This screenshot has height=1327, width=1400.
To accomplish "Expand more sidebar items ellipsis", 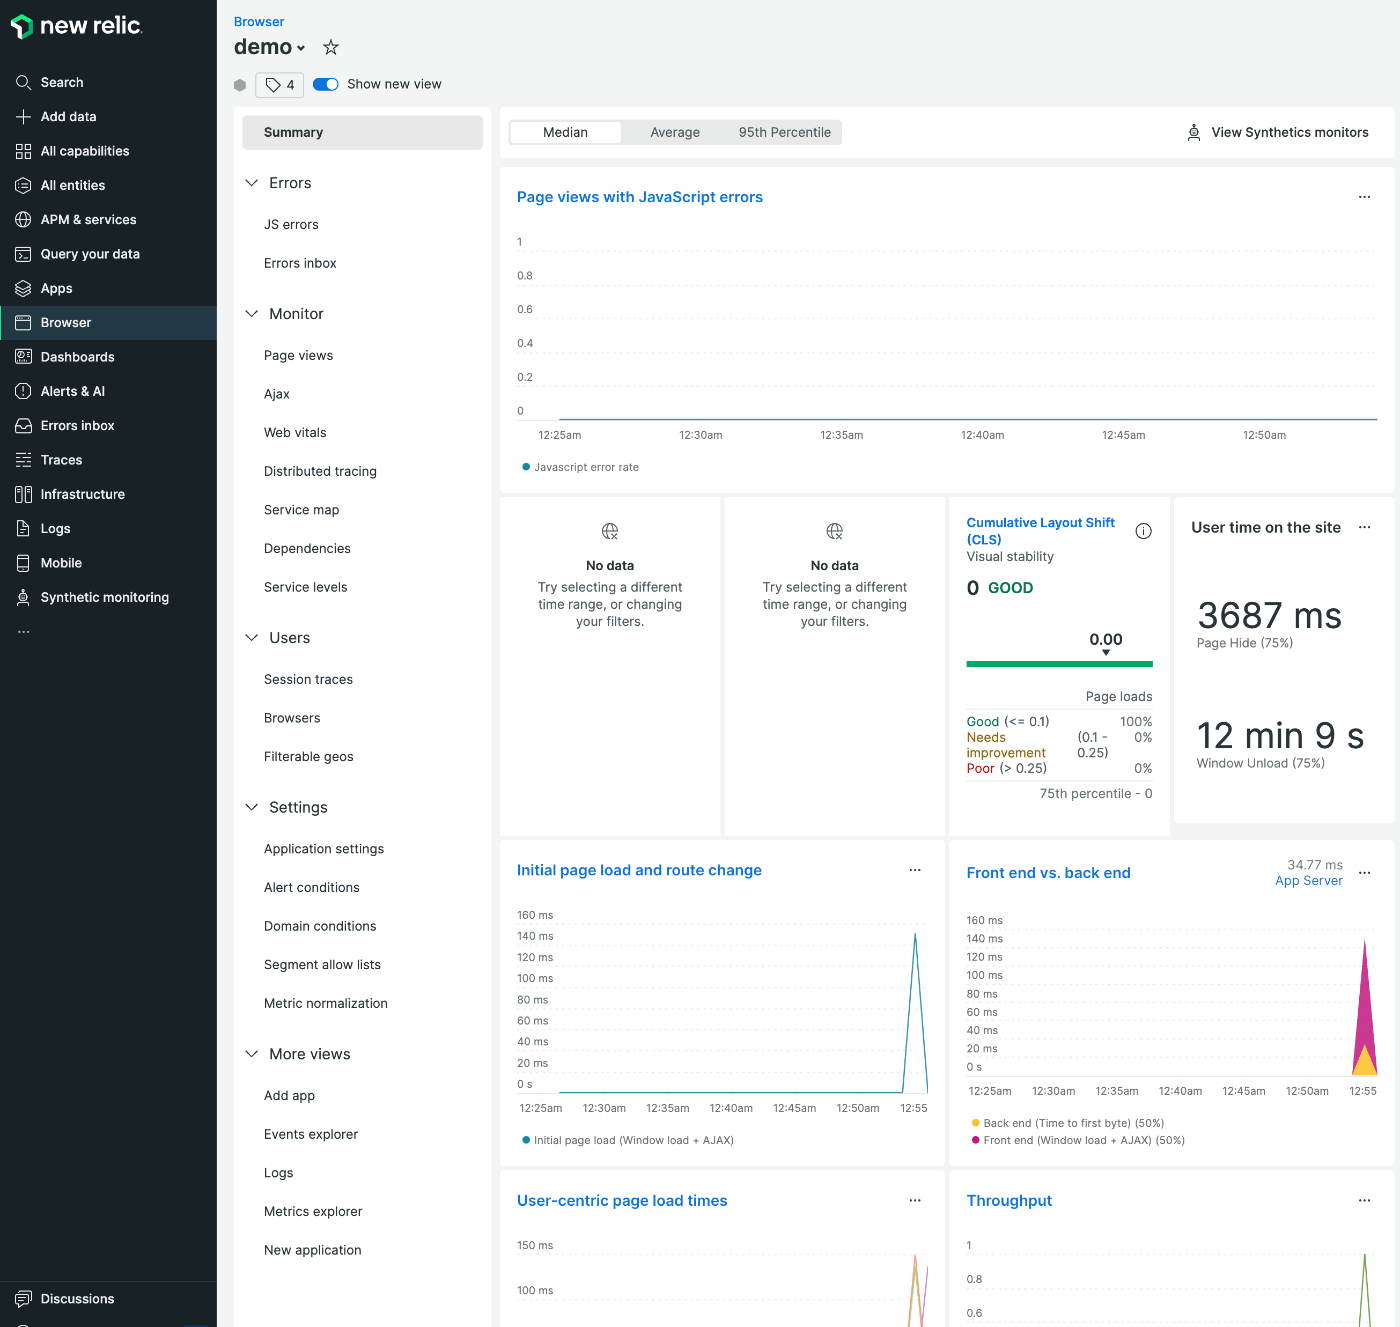I will pos(23,632).
